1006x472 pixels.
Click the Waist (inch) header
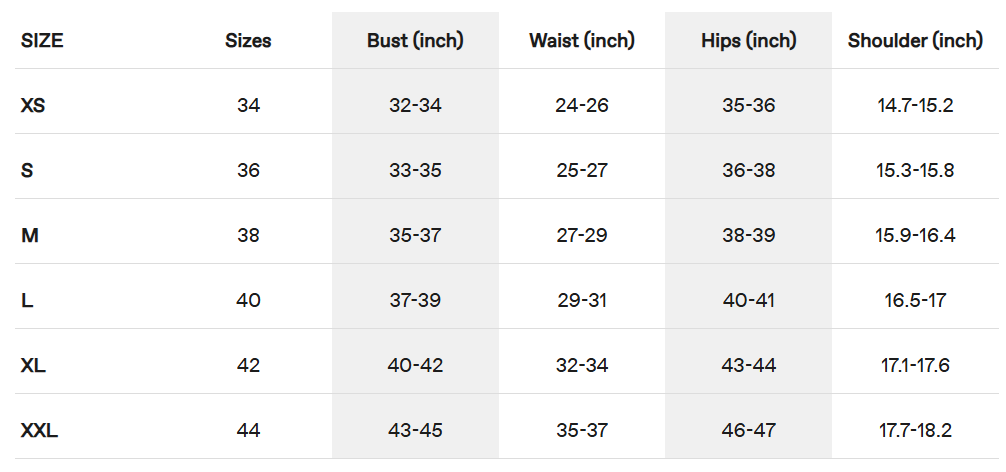click(x=582, y=41)
